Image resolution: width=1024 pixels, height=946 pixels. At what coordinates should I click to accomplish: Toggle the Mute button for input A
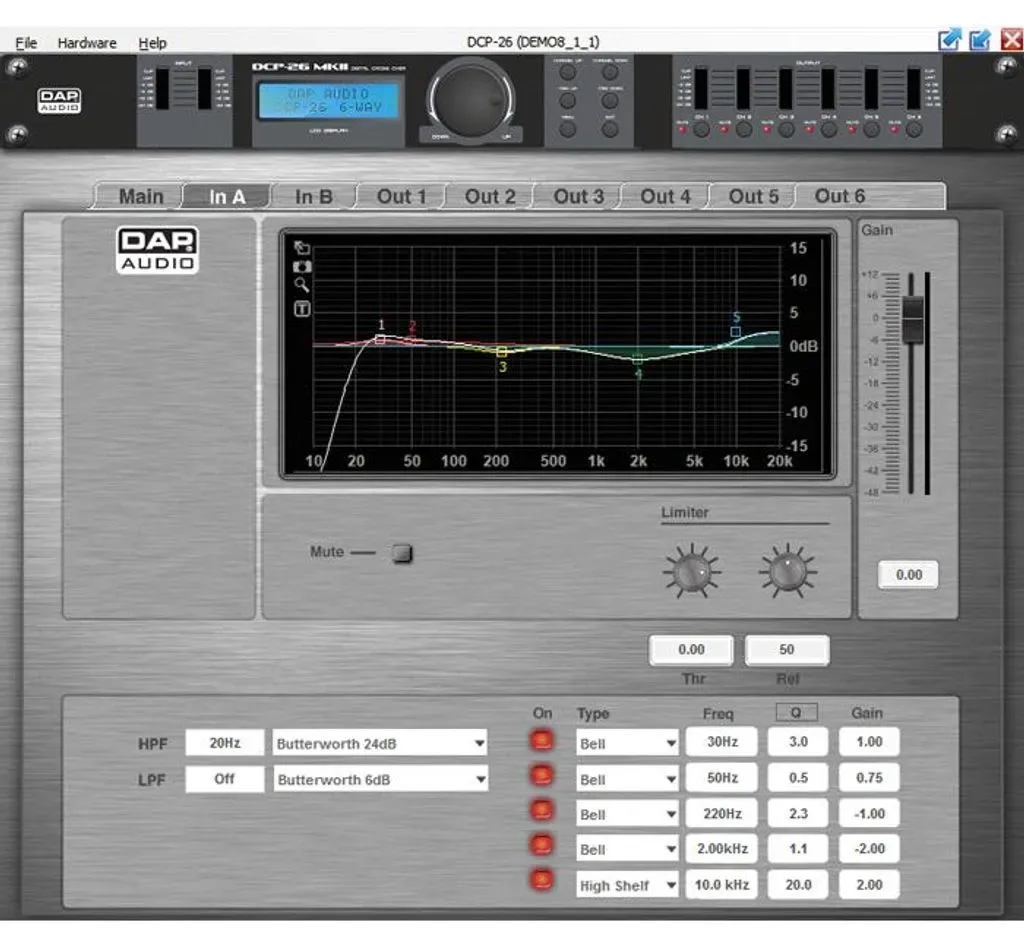click(402, 553)
